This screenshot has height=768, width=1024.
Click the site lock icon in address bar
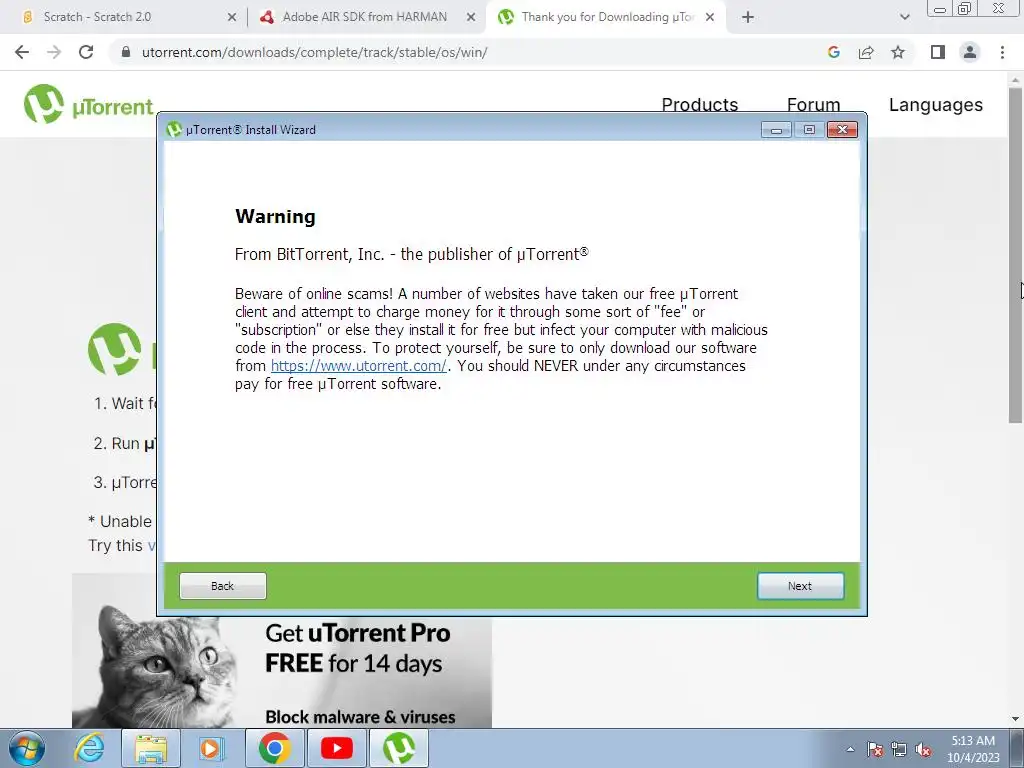point(126,52)
